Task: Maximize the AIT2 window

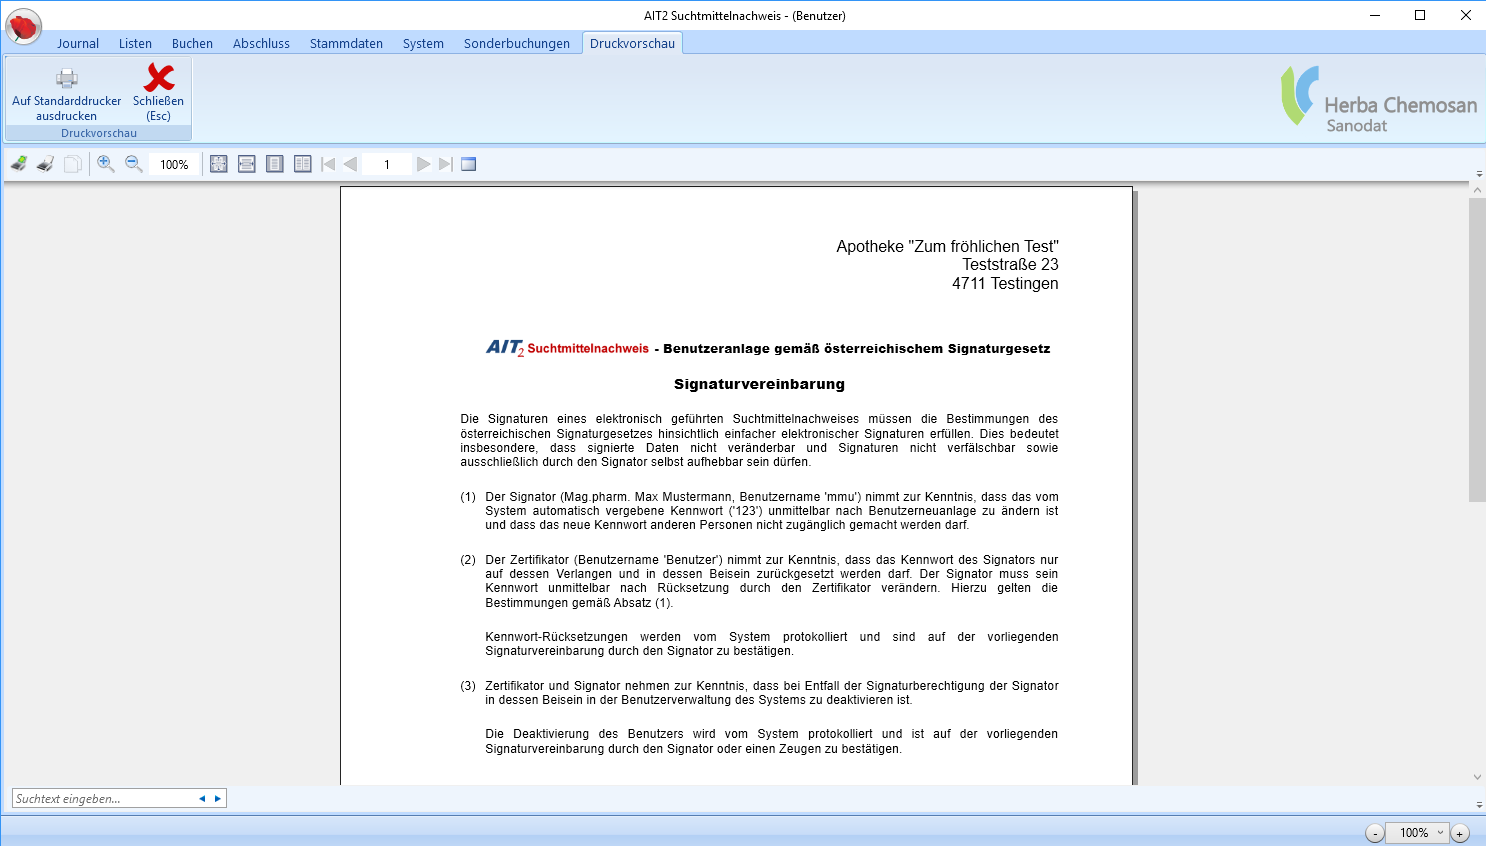Action: coord(1420,15)
